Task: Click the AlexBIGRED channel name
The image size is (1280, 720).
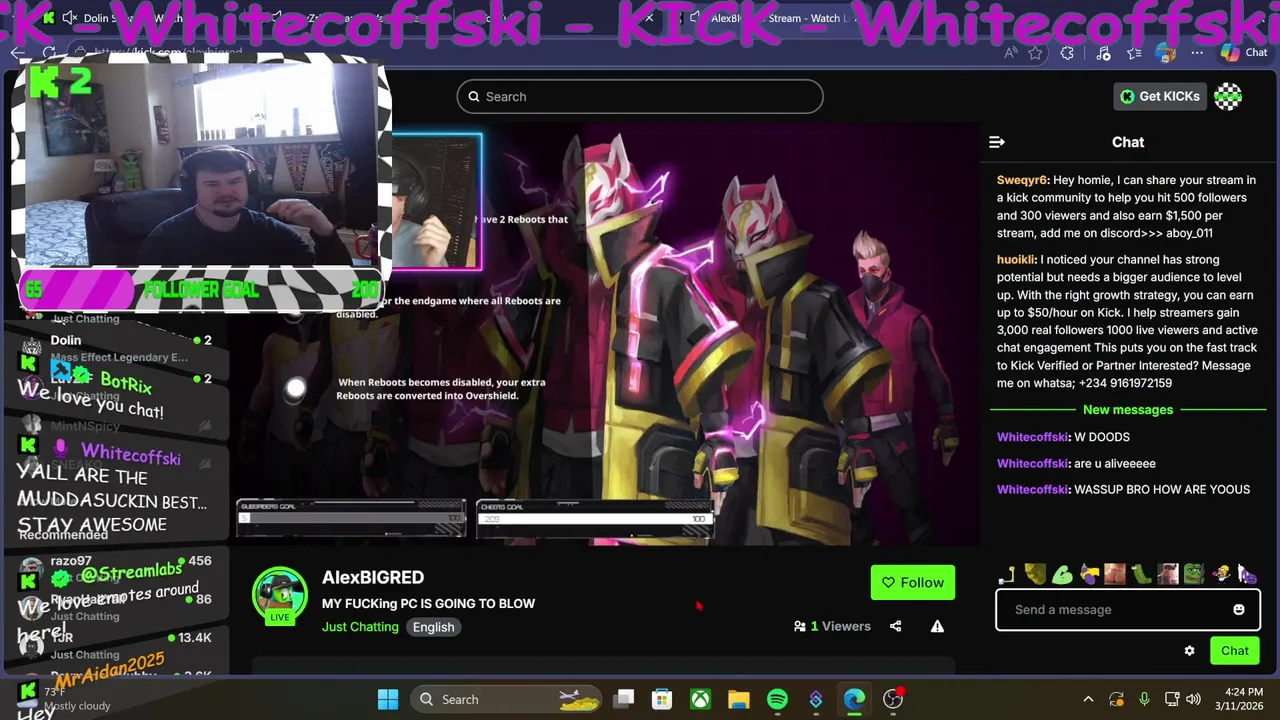Action: pos(373,577)
